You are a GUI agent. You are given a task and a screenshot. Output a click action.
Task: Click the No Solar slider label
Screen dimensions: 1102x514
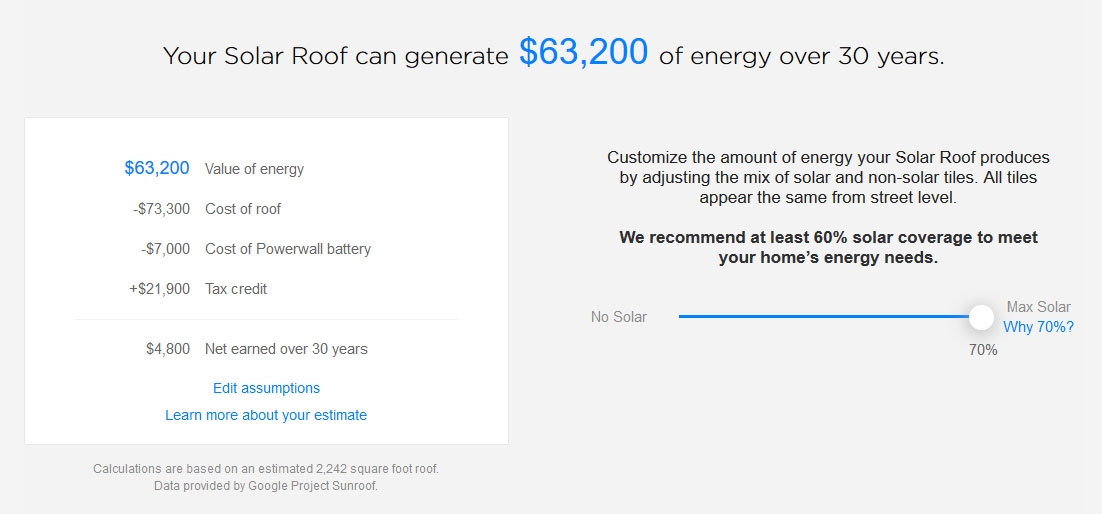tap(619, 317)
